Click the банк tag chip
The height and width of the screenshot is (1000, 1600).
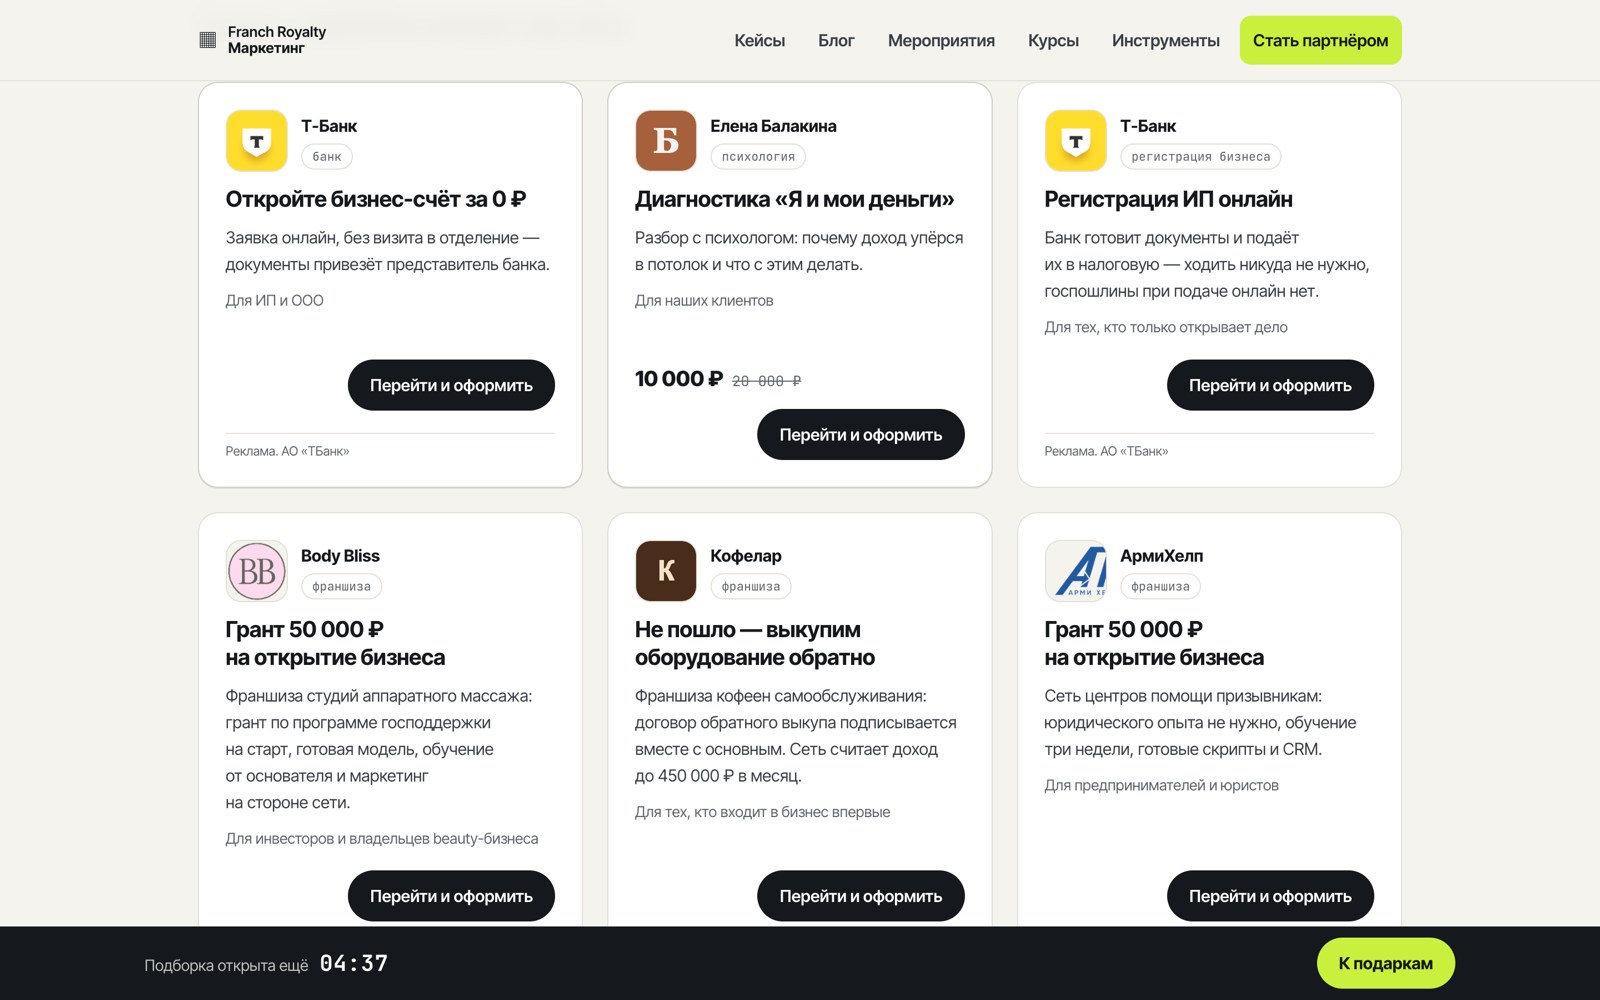[x=327, y=157]
